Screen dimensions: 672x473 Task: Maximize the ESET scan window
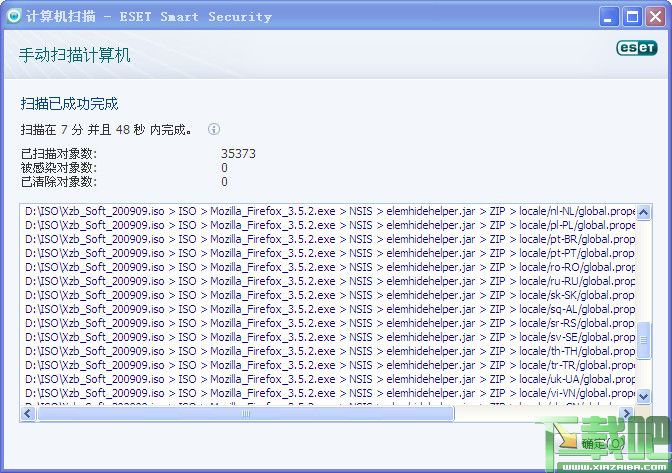(632, 17)
